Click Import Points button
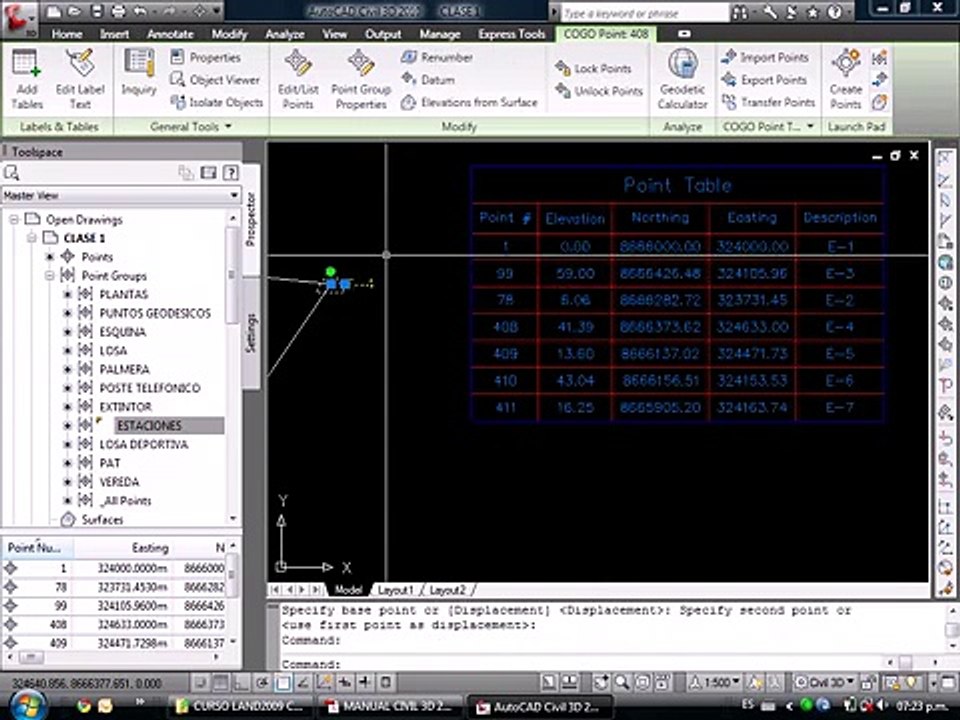The image size is (960, 720). tap(765, 58)
